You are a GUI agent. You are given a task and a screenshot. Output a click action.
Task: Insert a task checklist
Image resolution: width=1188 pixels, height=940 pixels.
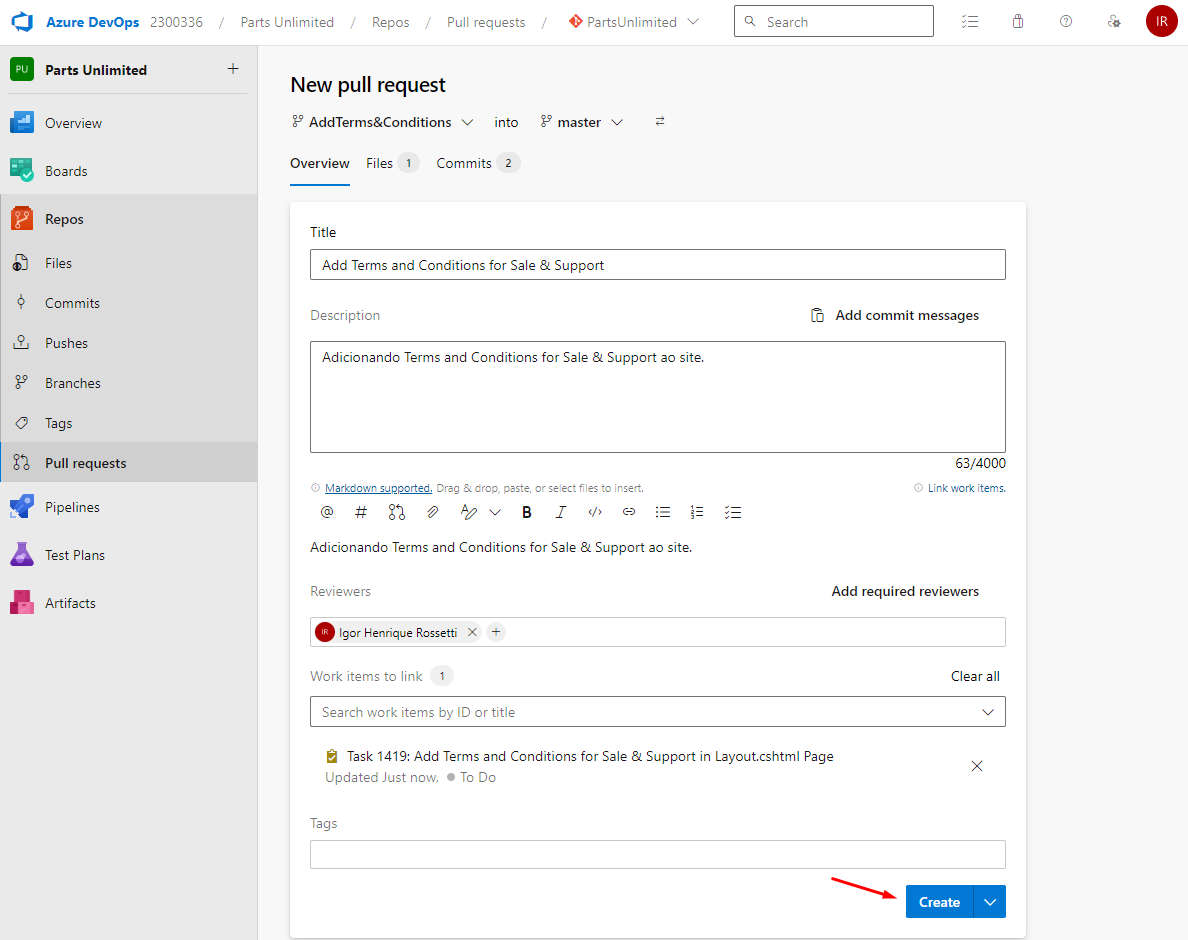[733, 512]
